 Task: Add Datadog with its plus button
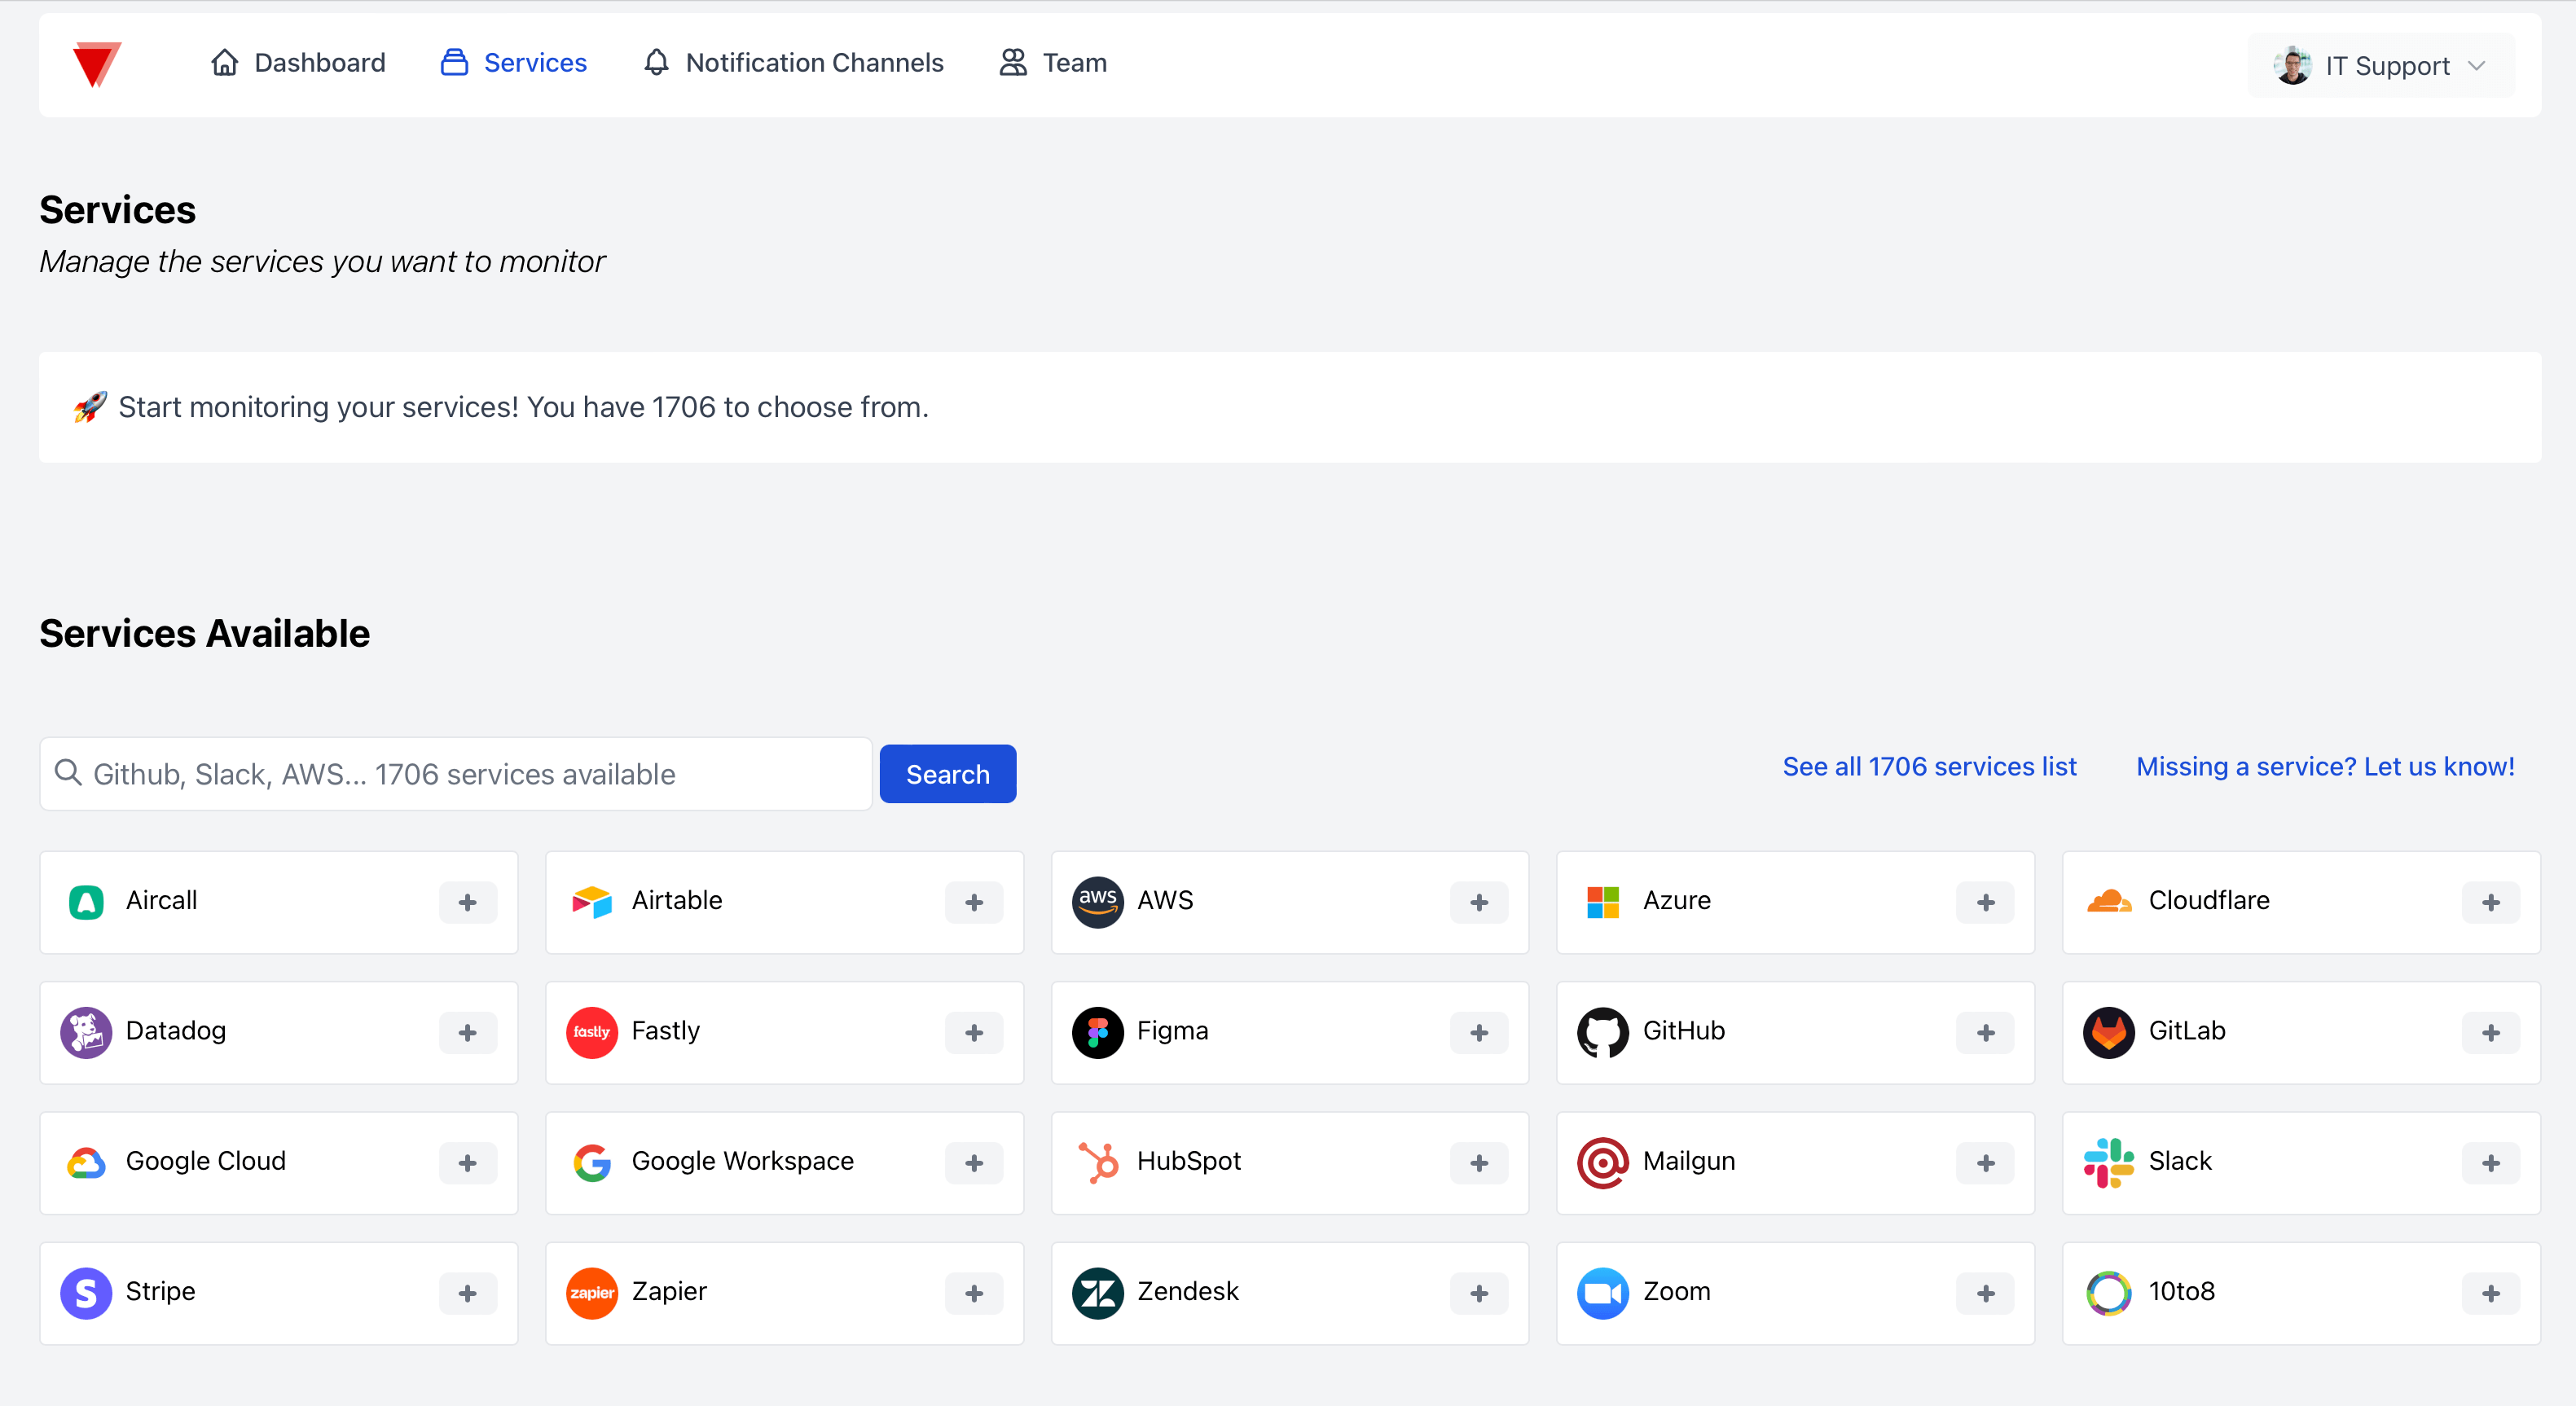468,1033
